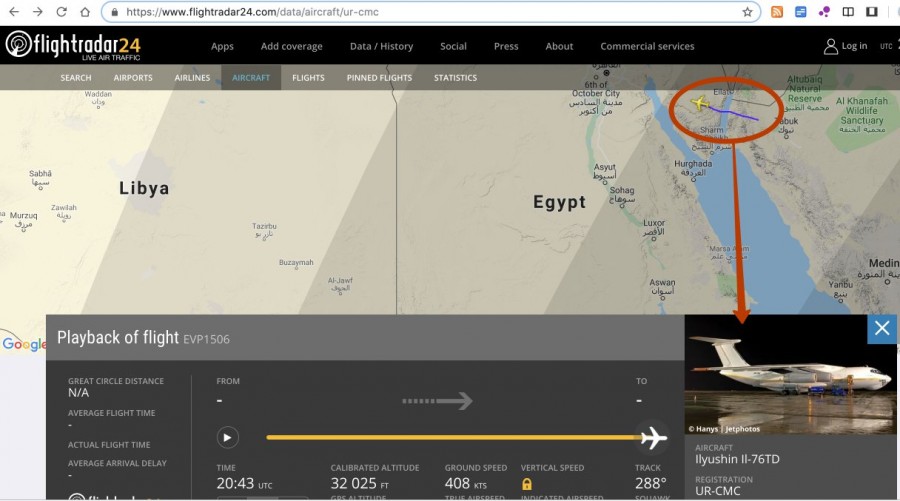Select flight number EVP1506
Image resolution: width=900 pixels, height=501 pixels.
click(207, 339)
